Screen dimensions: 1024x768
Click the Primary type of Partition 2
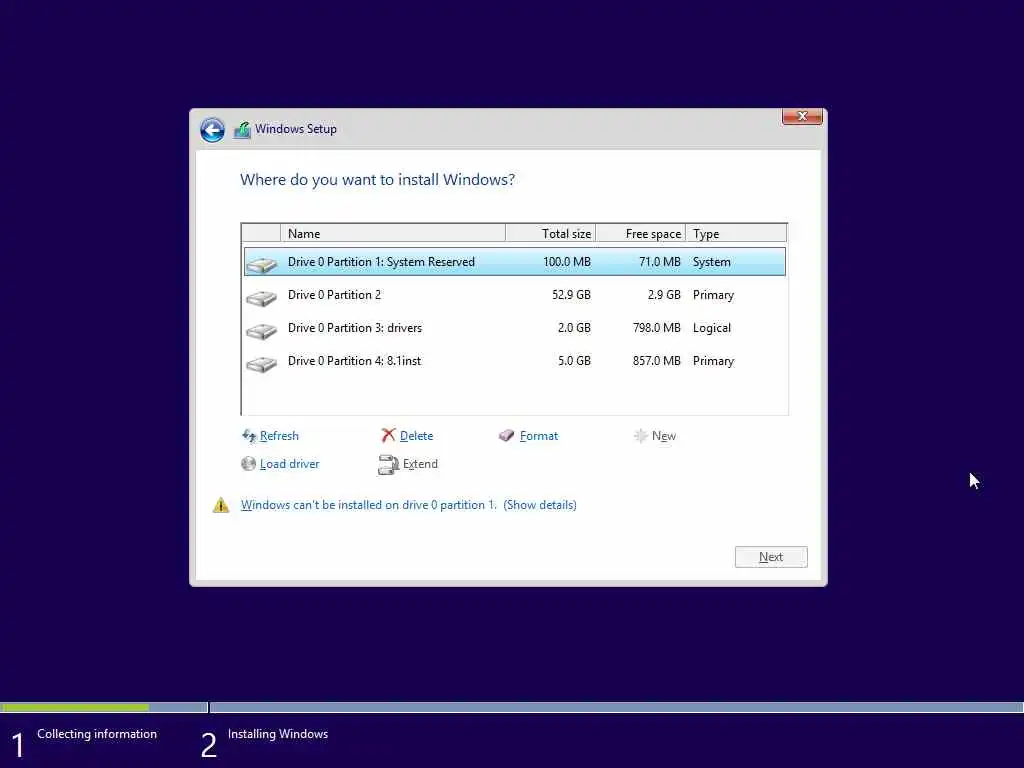pos(713,295)
